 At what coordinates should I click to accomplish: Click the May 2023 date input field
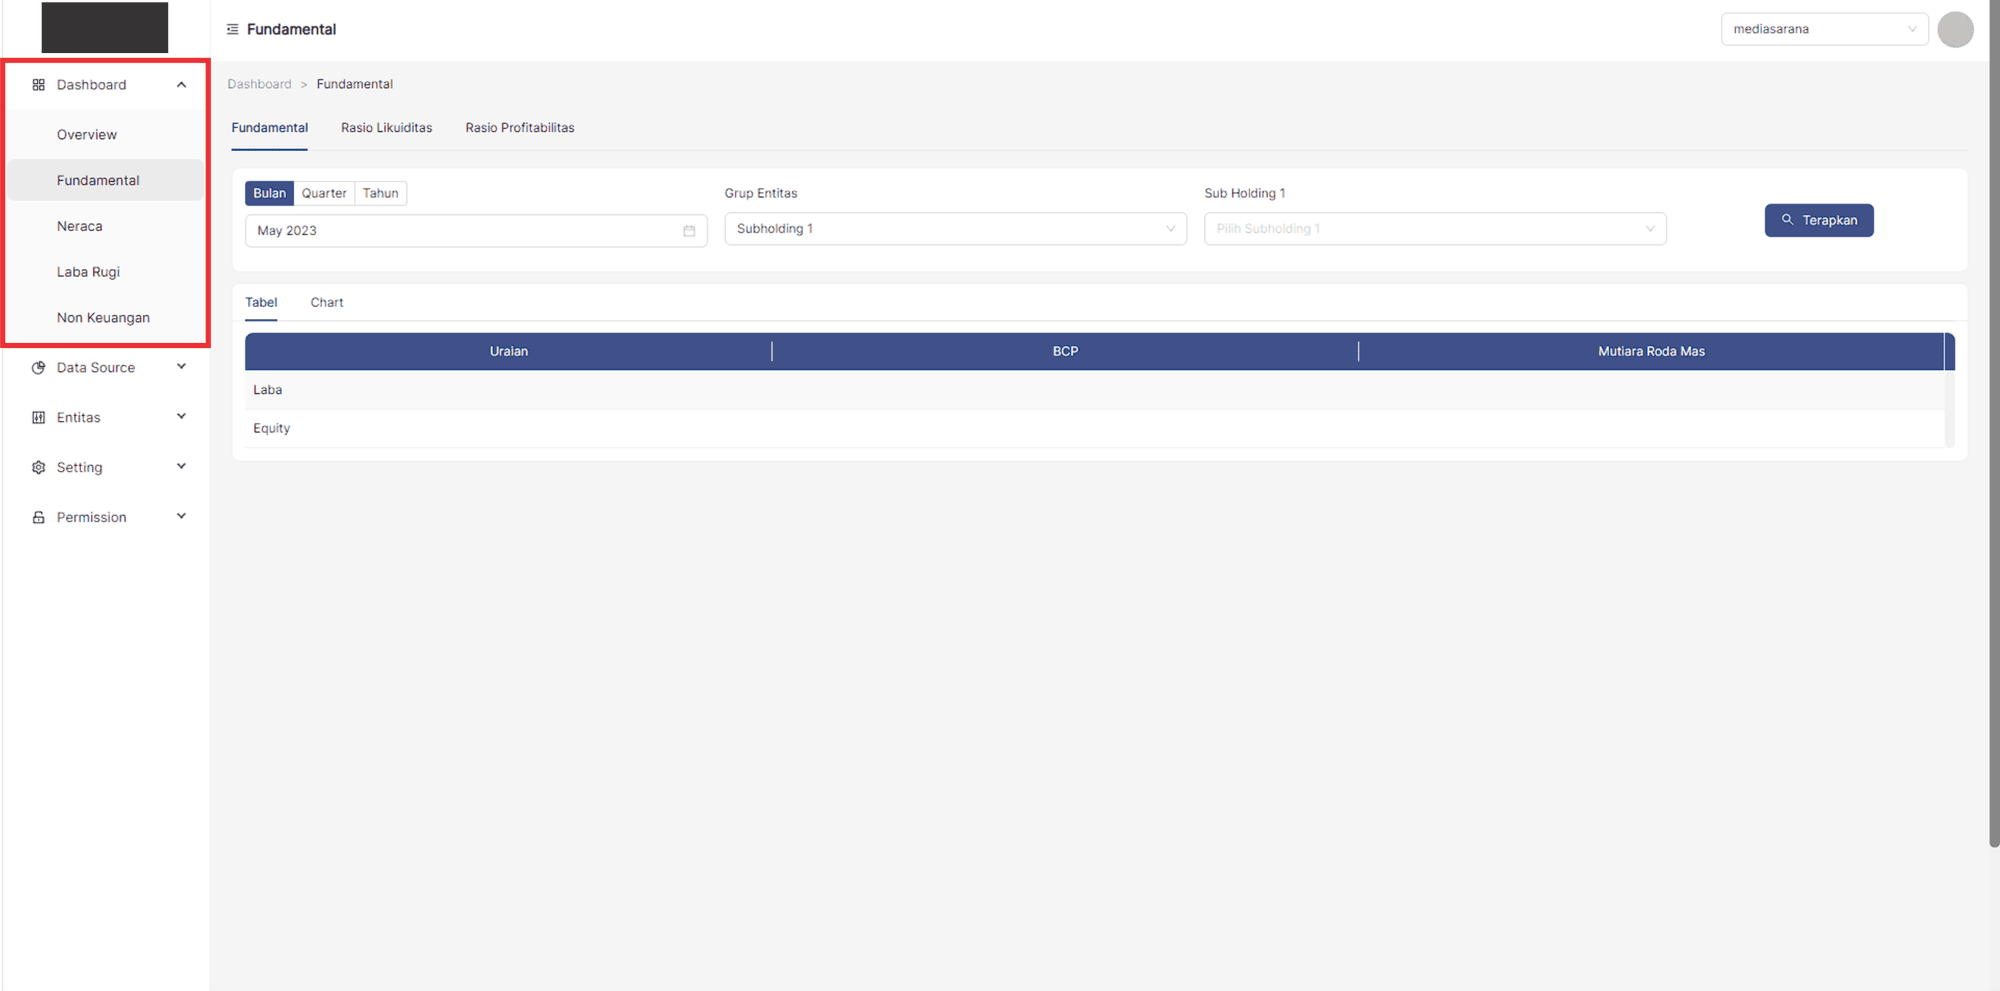point(450,230)
